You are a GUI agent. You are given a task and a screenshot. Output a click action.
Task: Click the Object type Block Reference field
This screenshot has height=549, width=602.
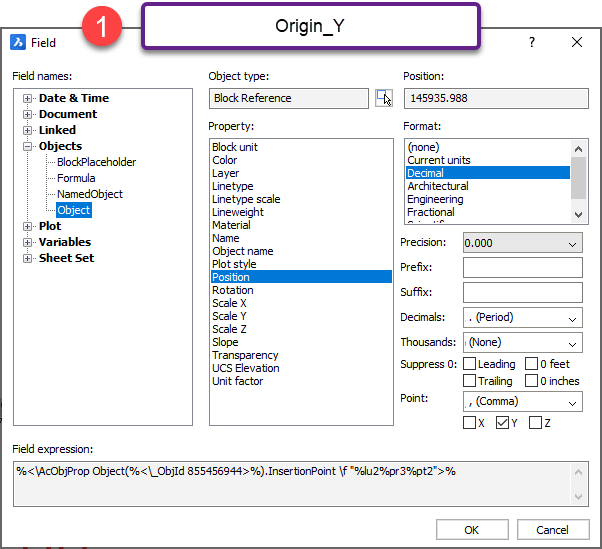[x=289, y=98]
